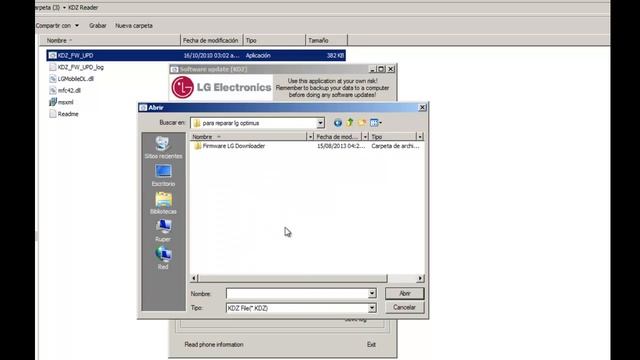
Task: Select the msxml file in Explorer
Action: (61, 102)
